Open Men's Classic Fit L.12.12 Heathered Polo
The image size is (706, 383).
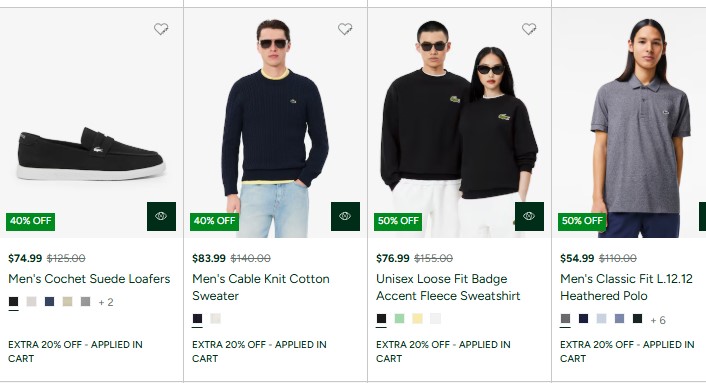626,287
